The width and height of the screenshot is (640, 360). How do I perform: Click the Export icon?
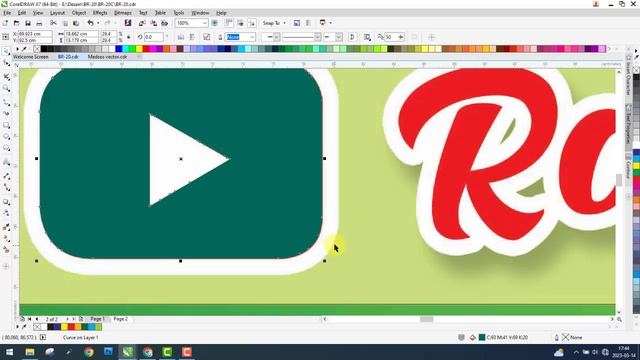point(153,23)
